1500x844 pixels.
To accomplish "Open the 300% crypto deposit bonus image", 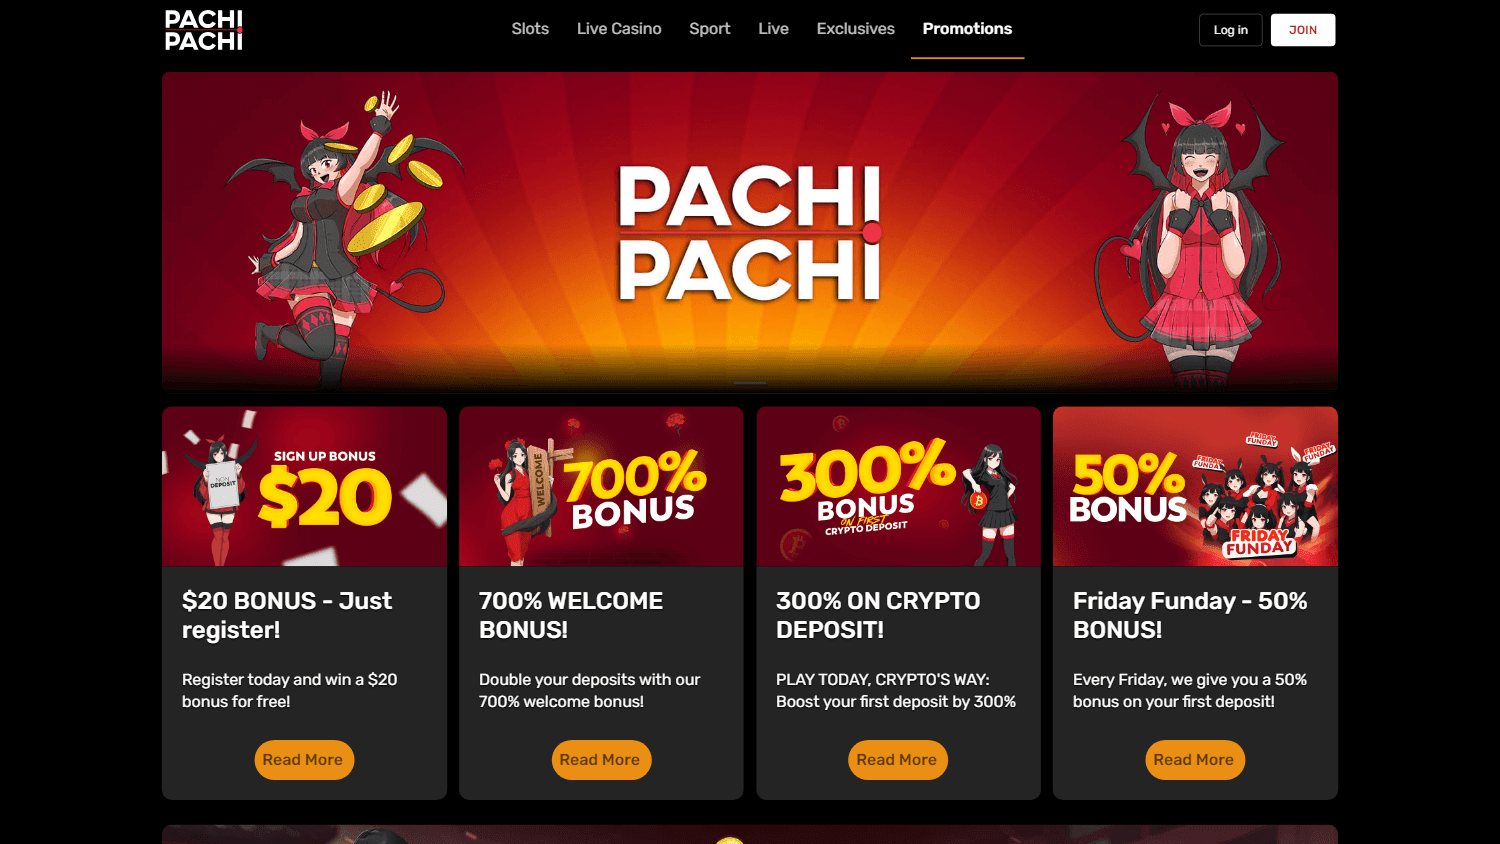I will pyautogui.click(x=898, y=486).
